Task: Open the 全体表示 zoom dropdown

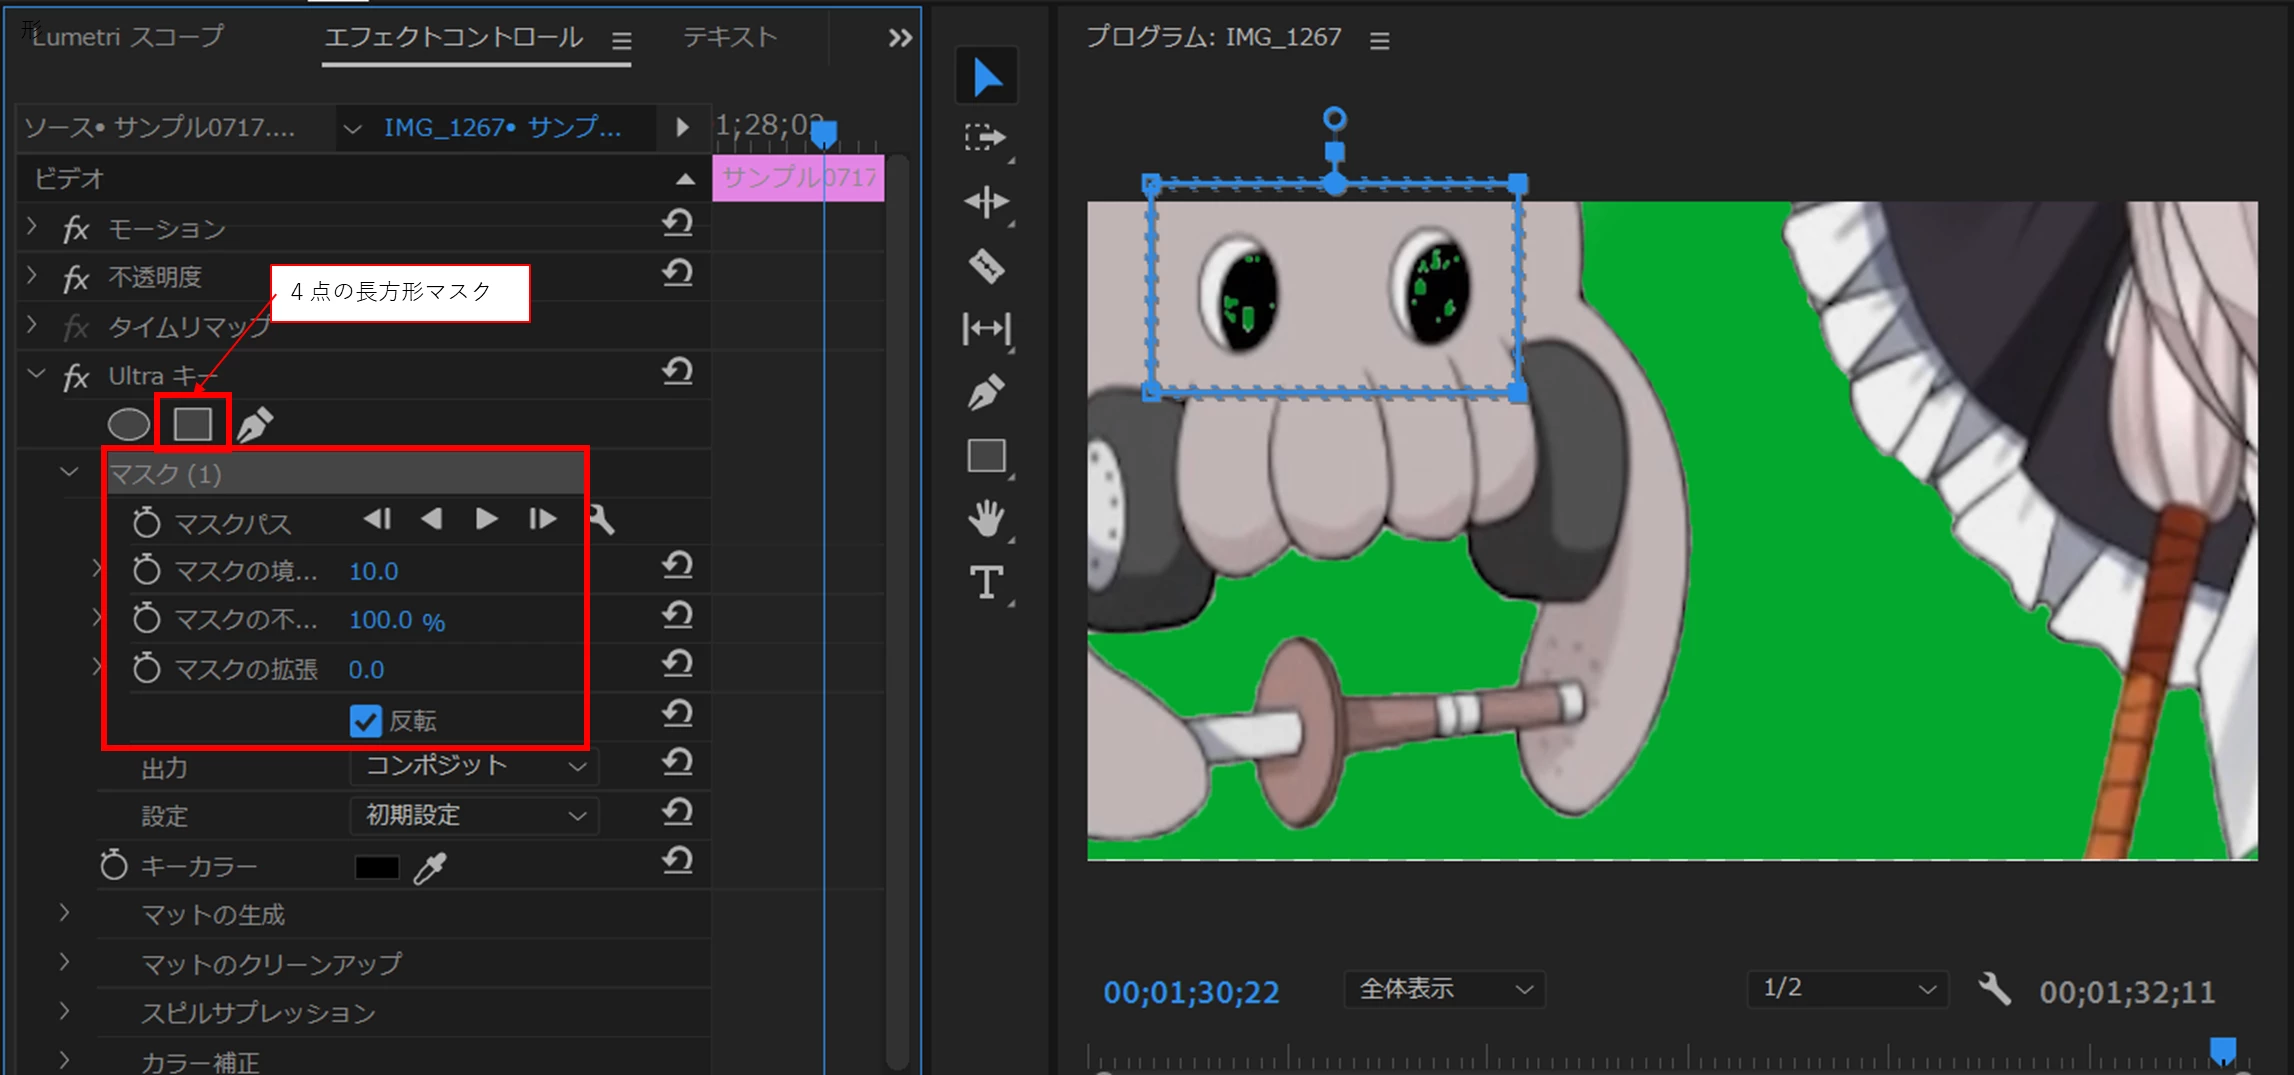Action: click(x=1445, y=989)
